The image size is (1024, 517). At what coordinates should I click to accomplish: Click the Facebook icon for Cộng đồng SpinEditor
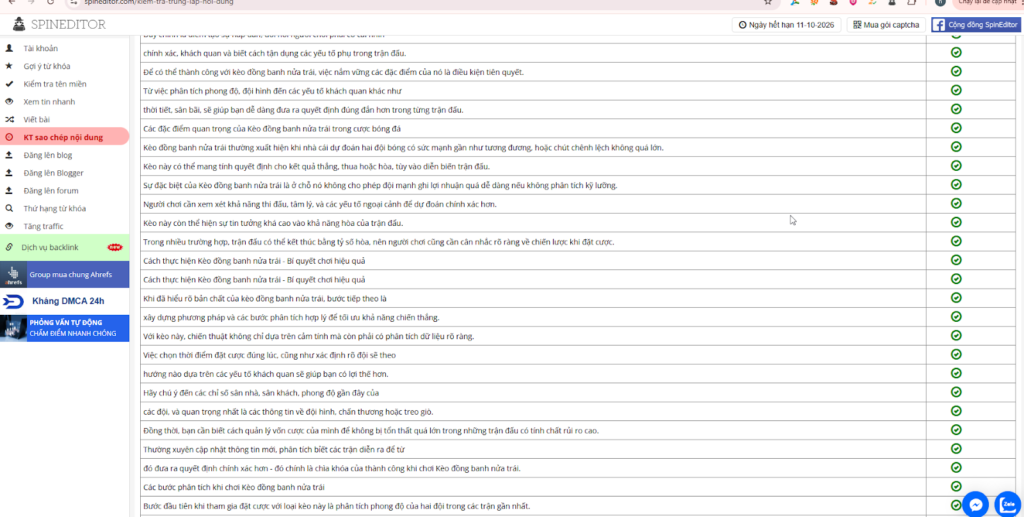tap(941, 25)
